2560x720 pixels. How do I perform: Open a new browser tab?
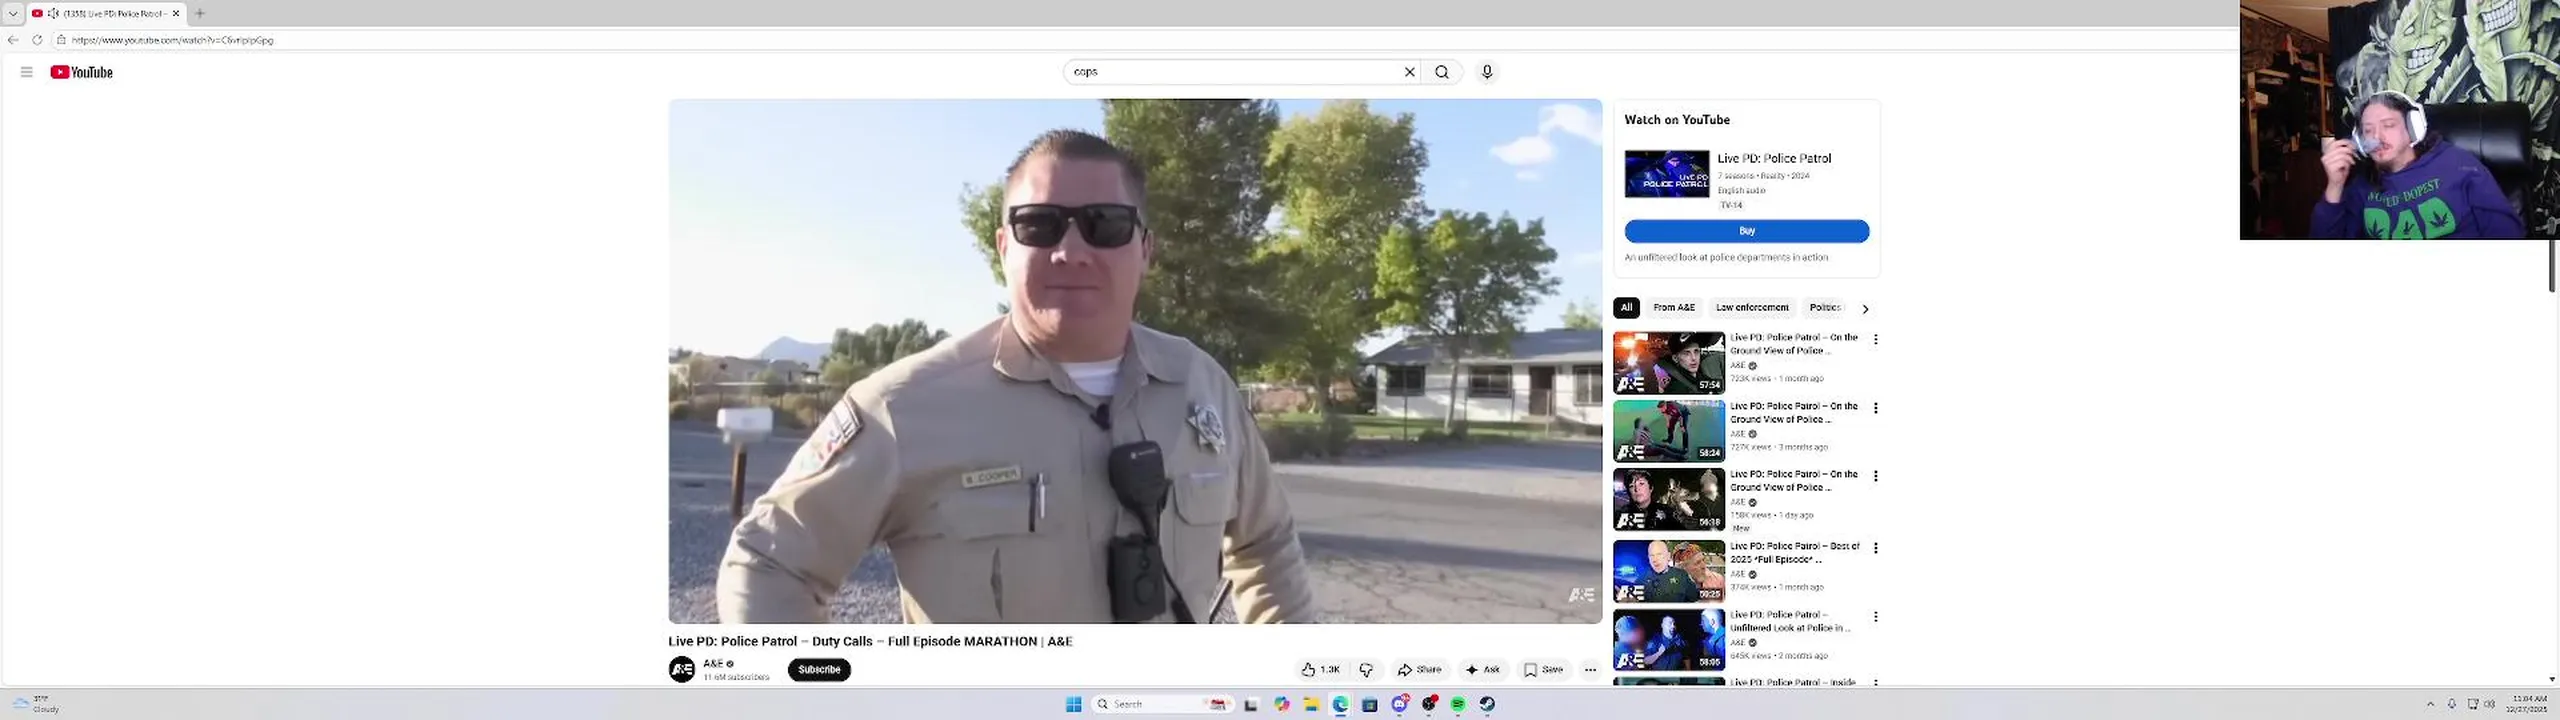200,13
